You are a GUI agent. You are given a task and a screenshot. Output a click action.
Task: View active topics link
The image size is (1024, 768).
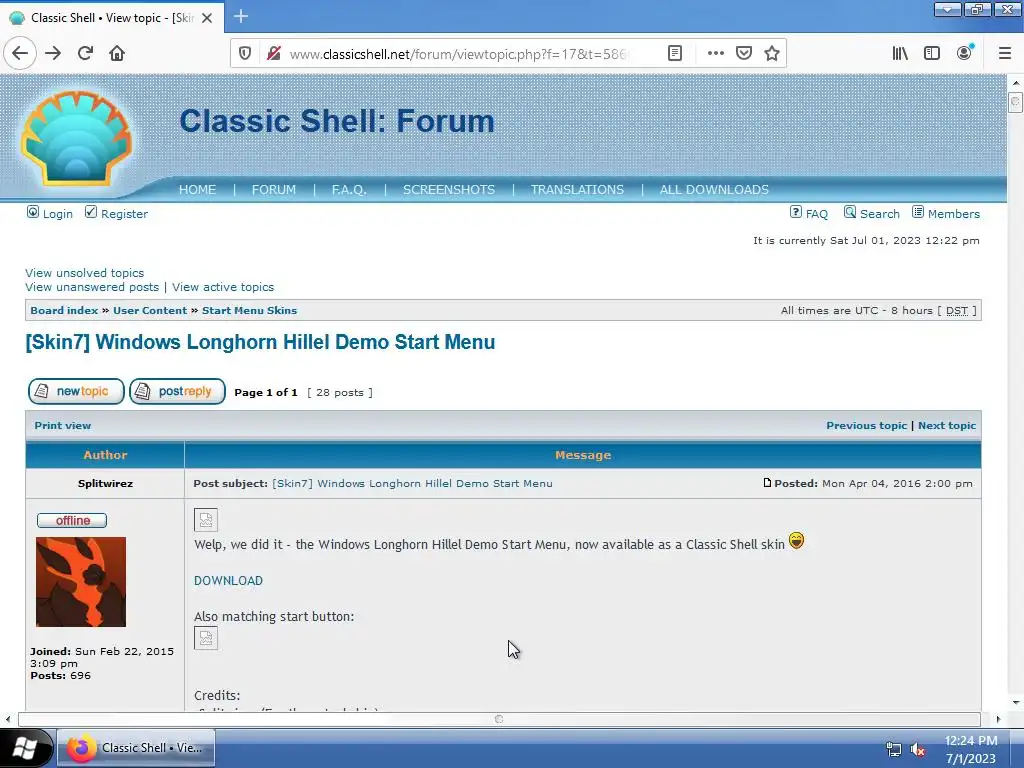[x=223, y=287]
